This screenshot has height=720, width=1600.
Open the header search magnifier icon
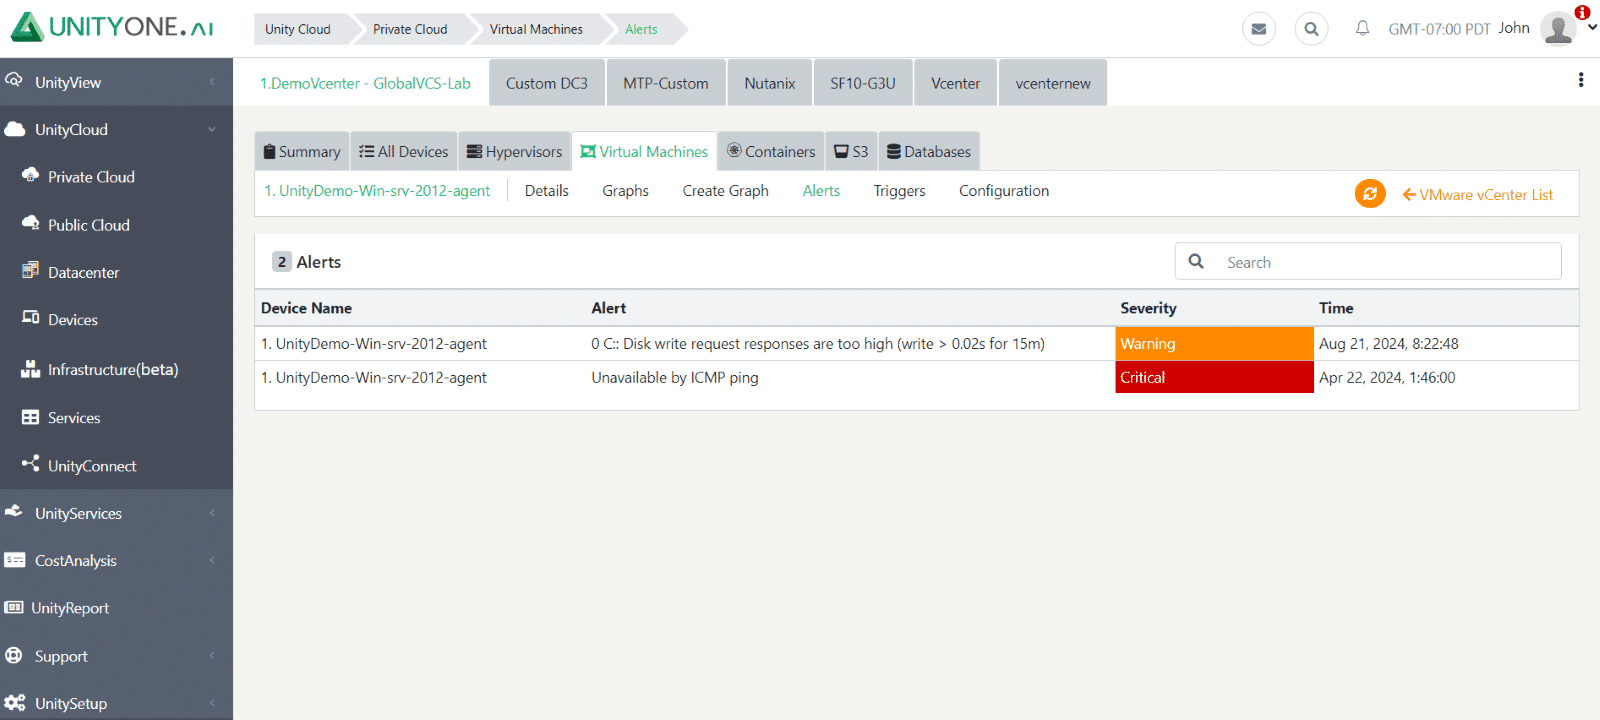tap(1311, 29)
